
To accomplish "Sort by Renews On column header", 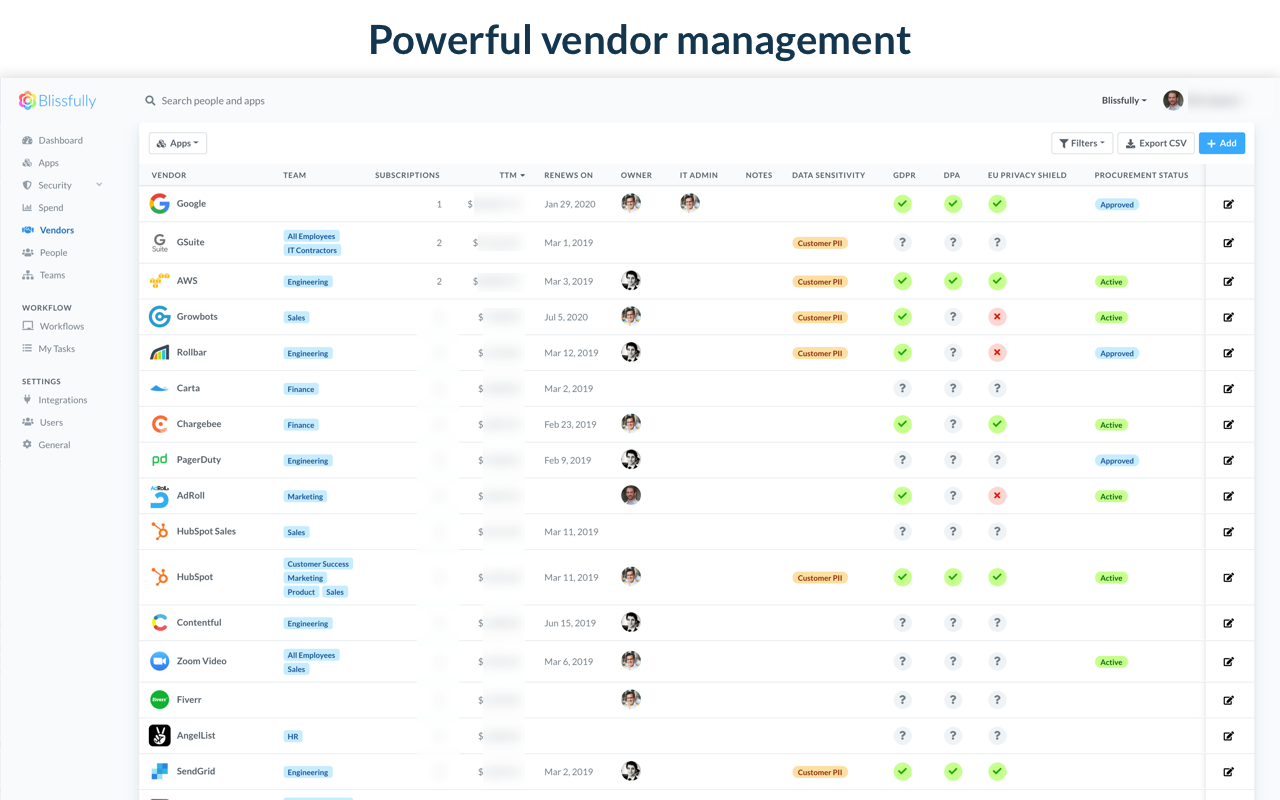I will coord(569,175).
